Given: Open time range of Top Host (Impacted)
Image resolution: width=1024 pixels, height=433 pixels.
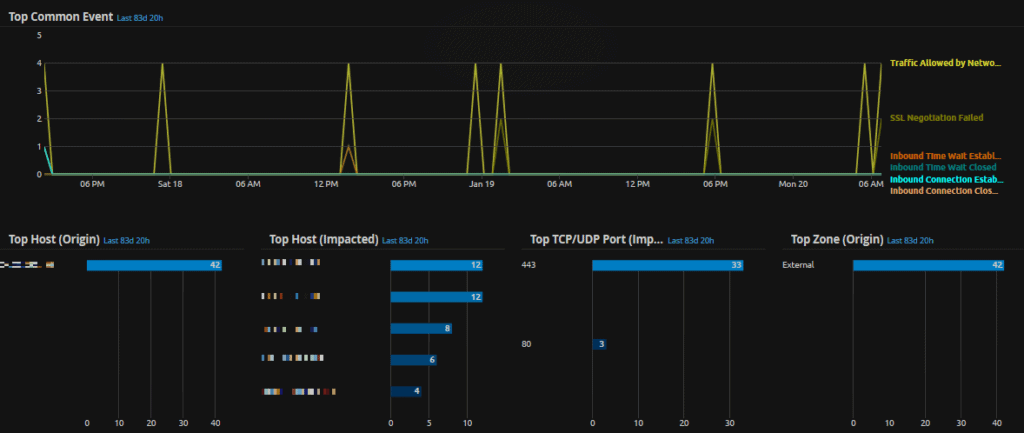Looking at the screenshot, I should 406,241.
